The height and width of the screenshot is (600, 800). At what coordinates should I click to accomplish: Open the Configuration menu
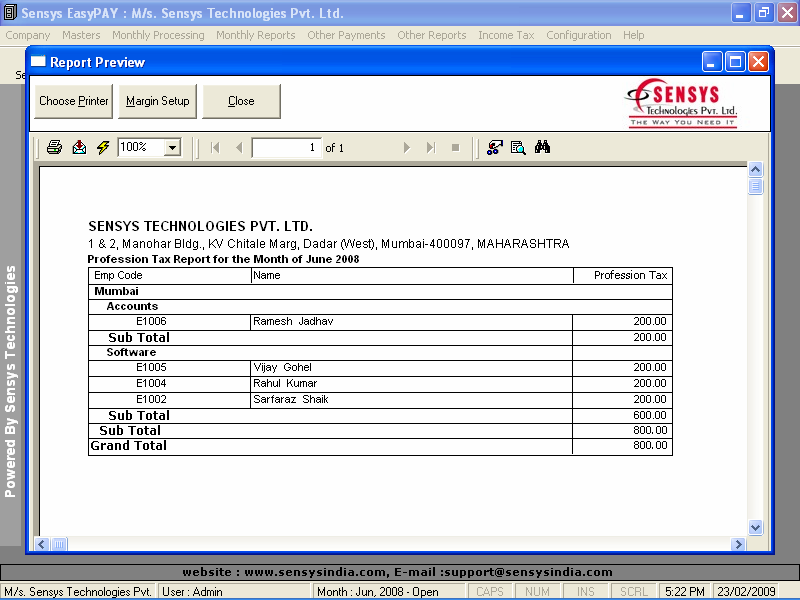579,35
